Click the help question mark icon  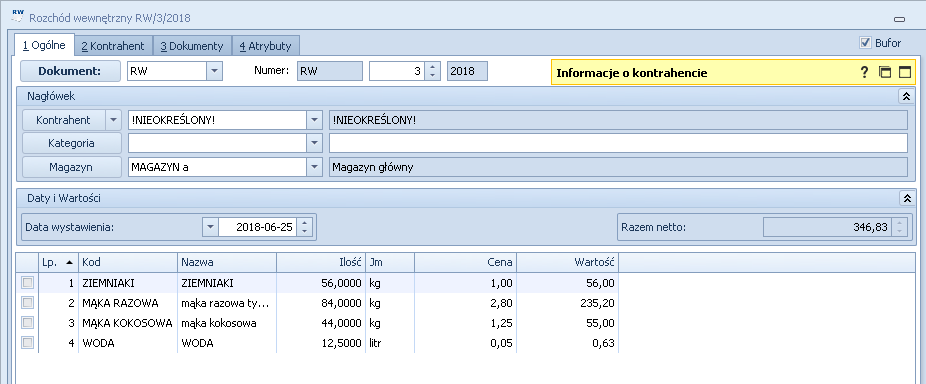pyautogui.click(x=864, y=73)
